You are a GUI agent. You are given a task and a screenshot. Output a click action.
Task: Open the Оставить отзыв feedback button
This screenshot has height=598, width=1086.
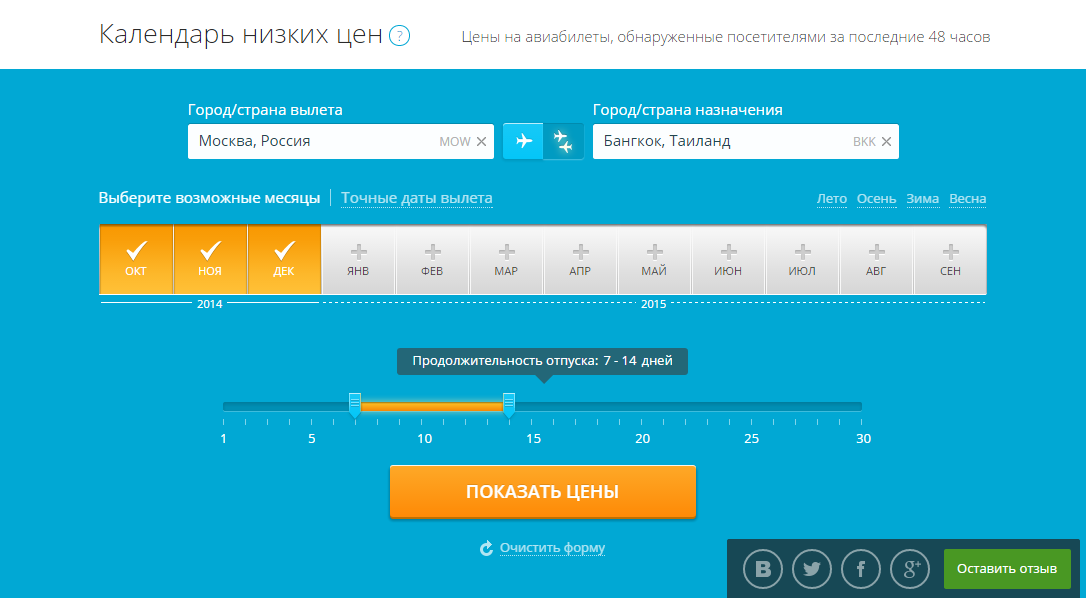1006,569
